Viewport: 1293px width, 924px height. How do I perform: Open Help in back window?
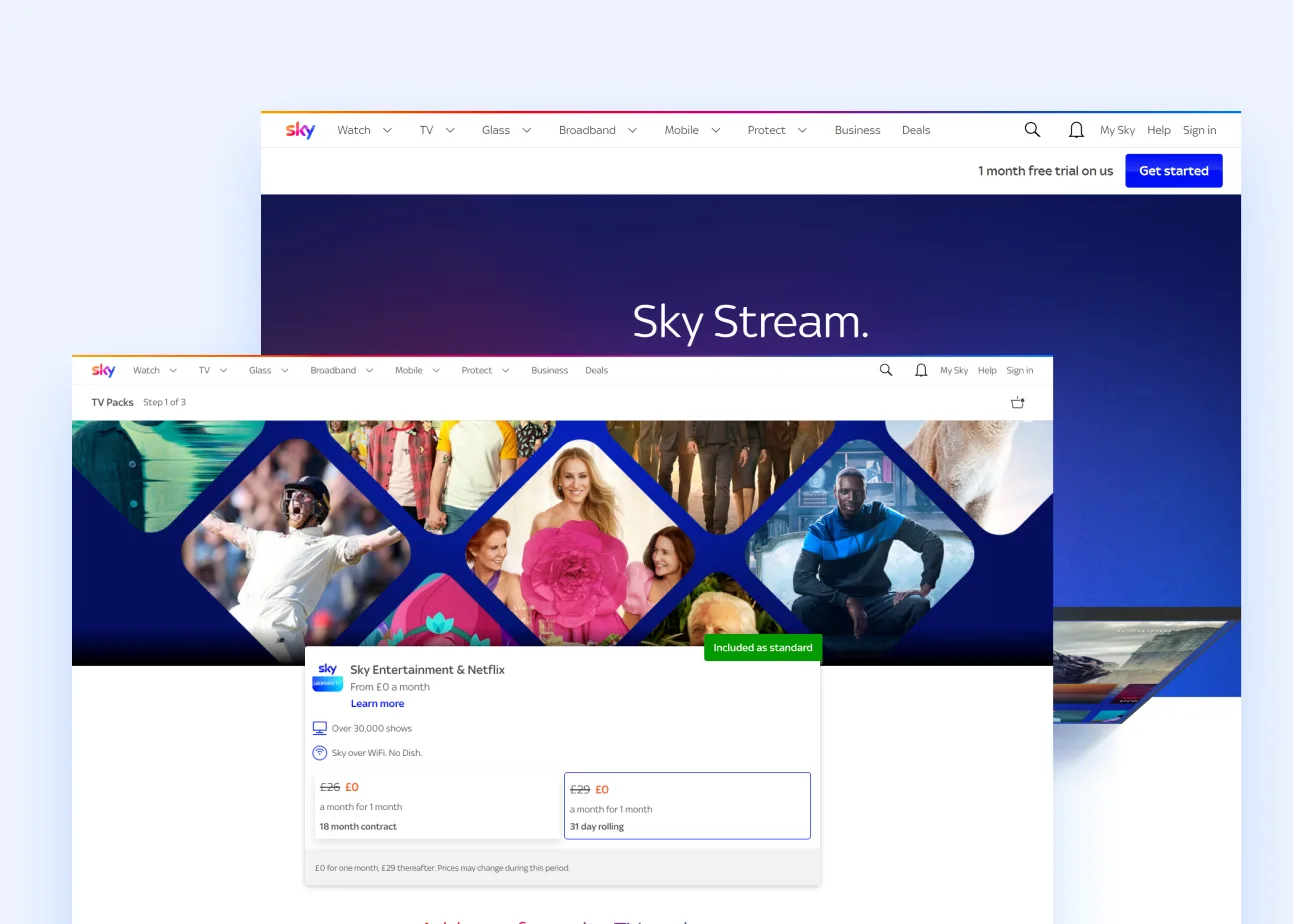(1159, 130)
